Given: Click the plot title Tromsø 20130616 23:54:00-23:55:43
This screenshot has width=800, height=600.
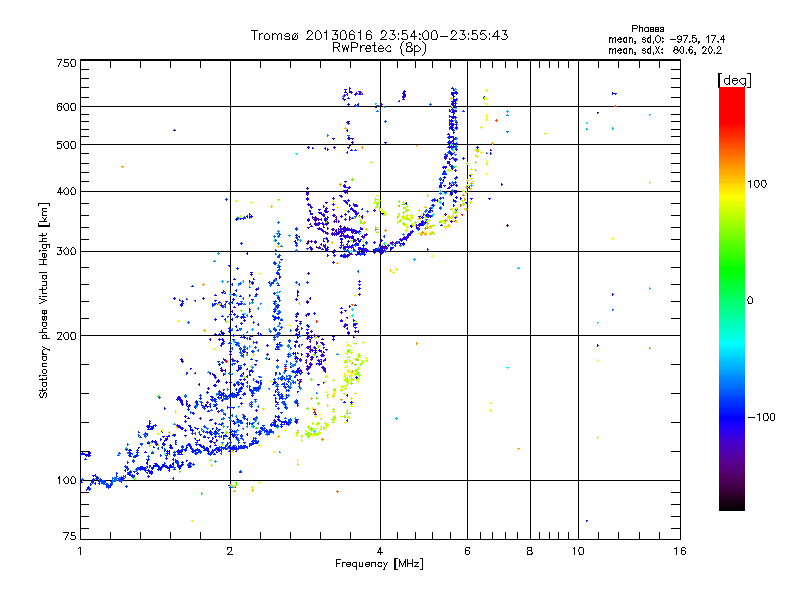Looking at the screenshot, I should click(x=380, y=35).
